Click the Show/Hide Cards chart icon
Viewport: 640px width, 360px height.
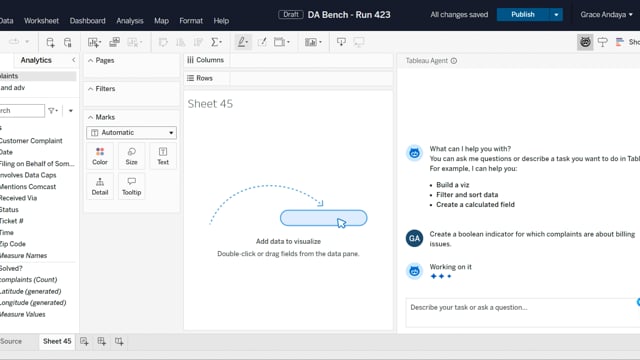(313, 42)
